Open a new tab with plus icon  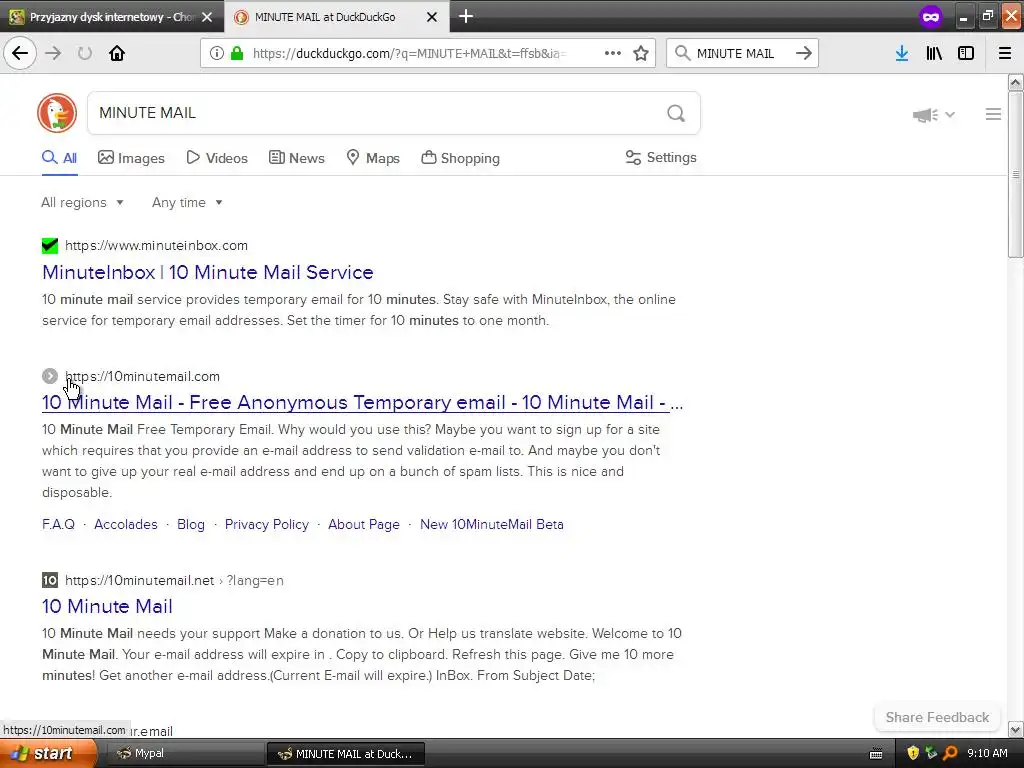466,16
